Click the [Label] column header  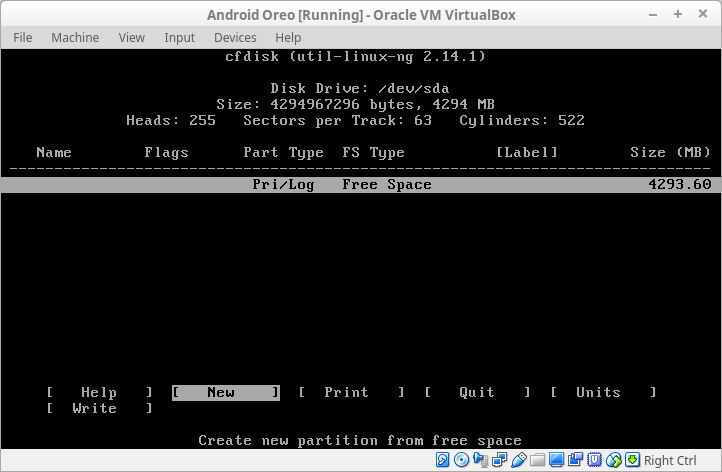point(527,152)
